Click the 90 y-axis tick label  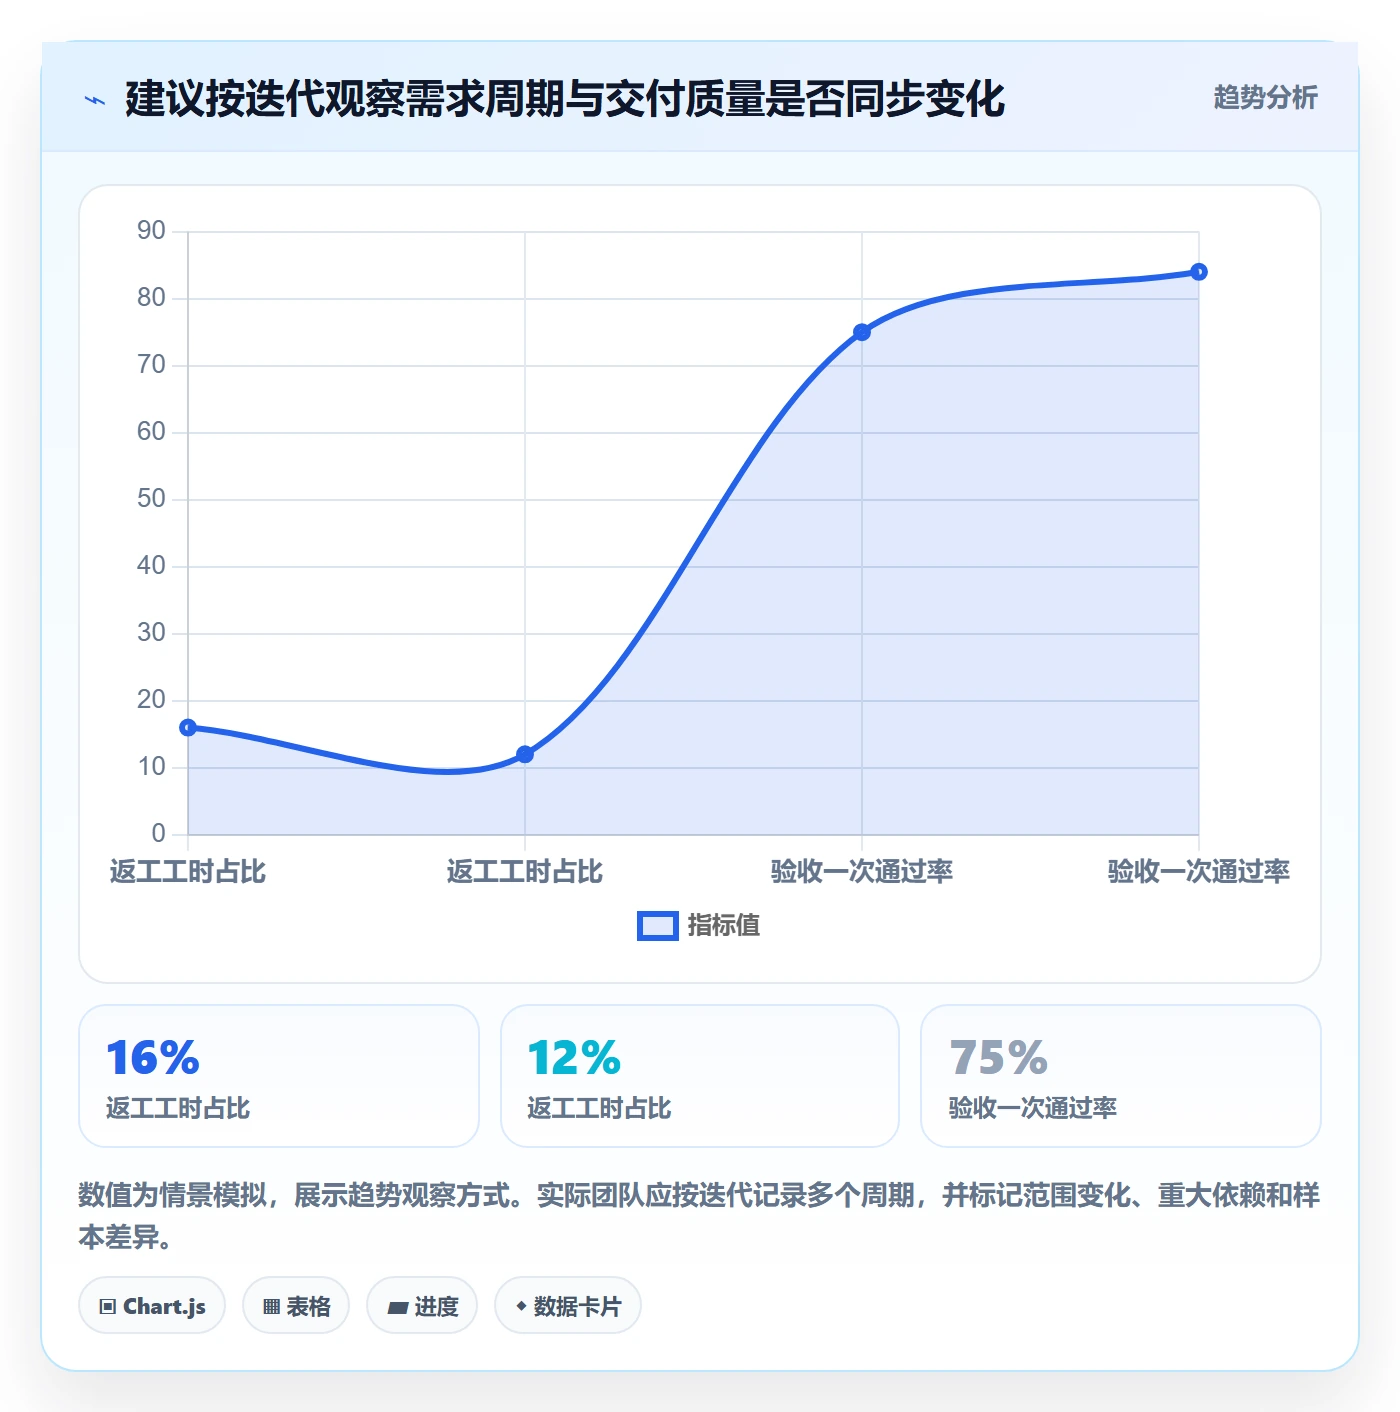pos(152,231)
